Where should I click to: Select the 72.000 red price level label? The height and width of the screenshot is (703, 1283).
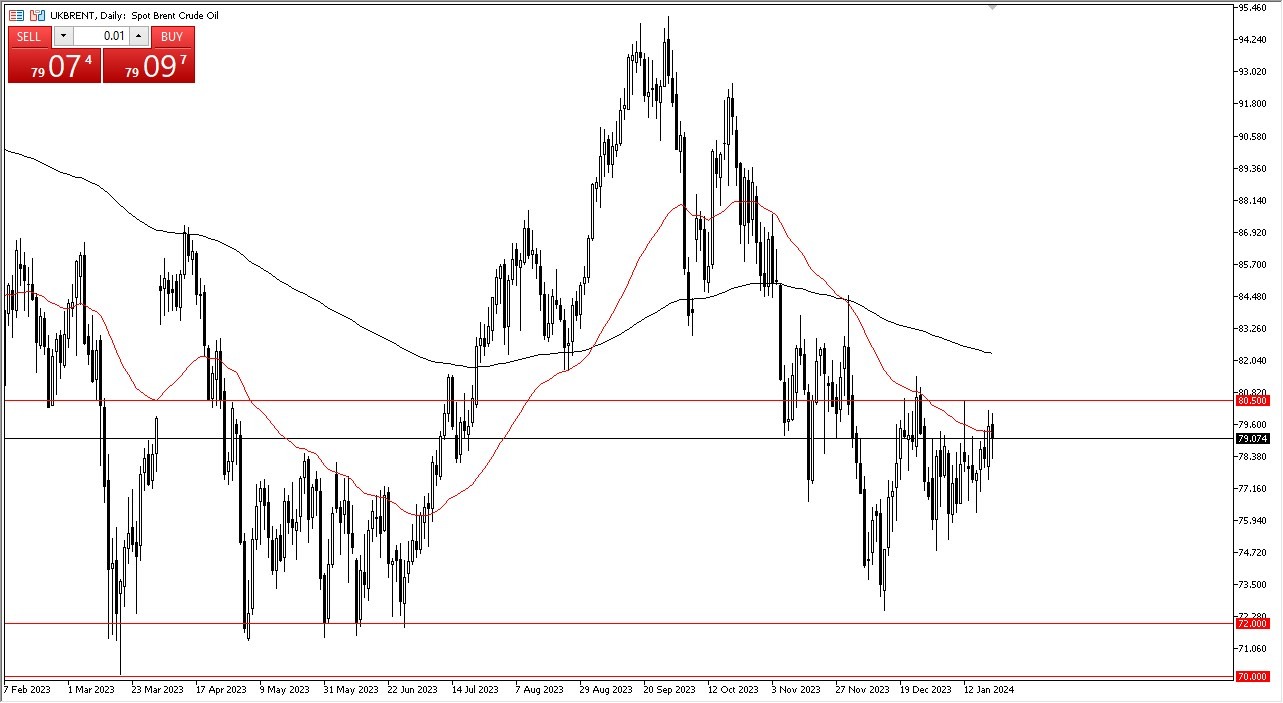[x=1252, y=623]
